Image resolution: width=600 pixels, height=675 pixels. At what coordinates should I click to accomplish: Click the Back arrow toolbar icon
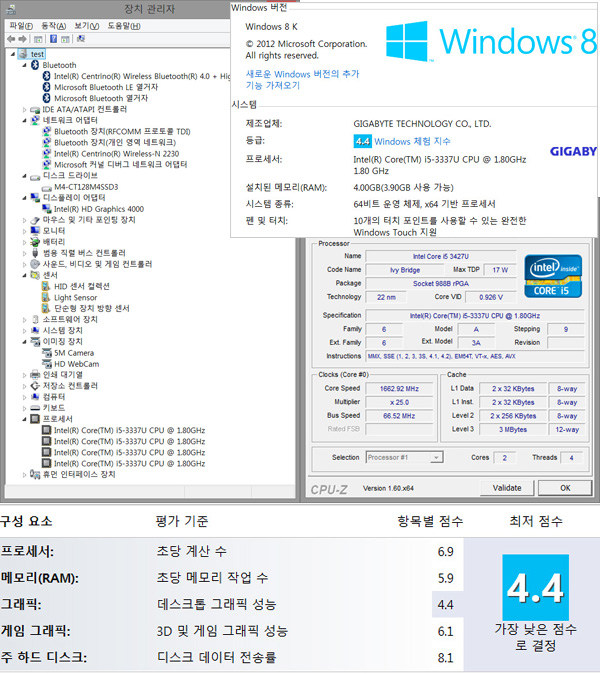click(x=11, y=39)
